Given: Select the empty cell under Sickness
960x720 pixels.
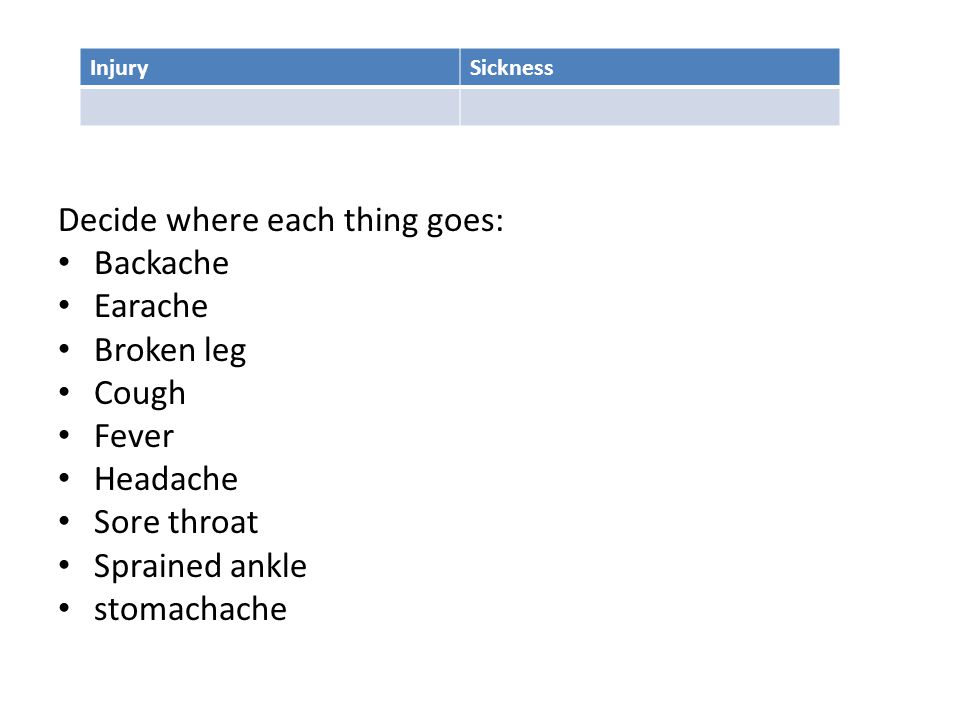Looking at the screenshot, I should [x=650, y=107].
